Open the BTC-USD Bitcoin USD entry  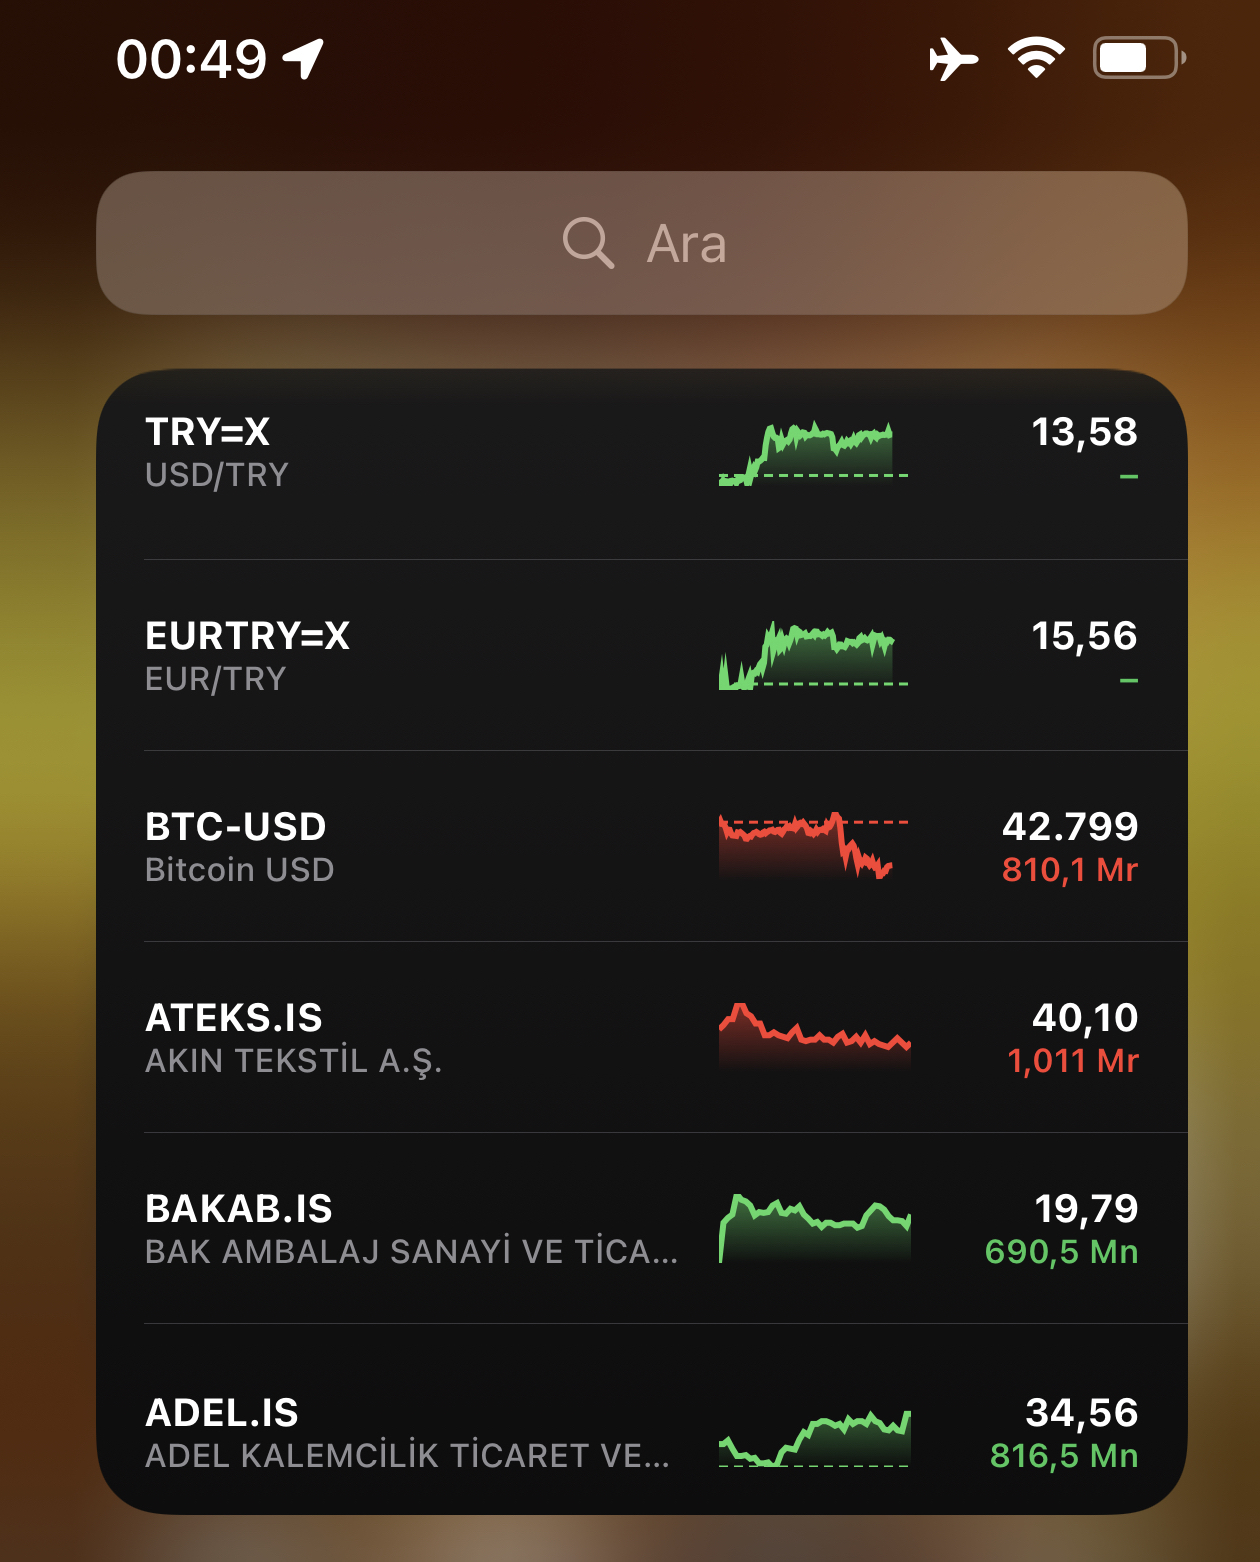coord(642,846)
